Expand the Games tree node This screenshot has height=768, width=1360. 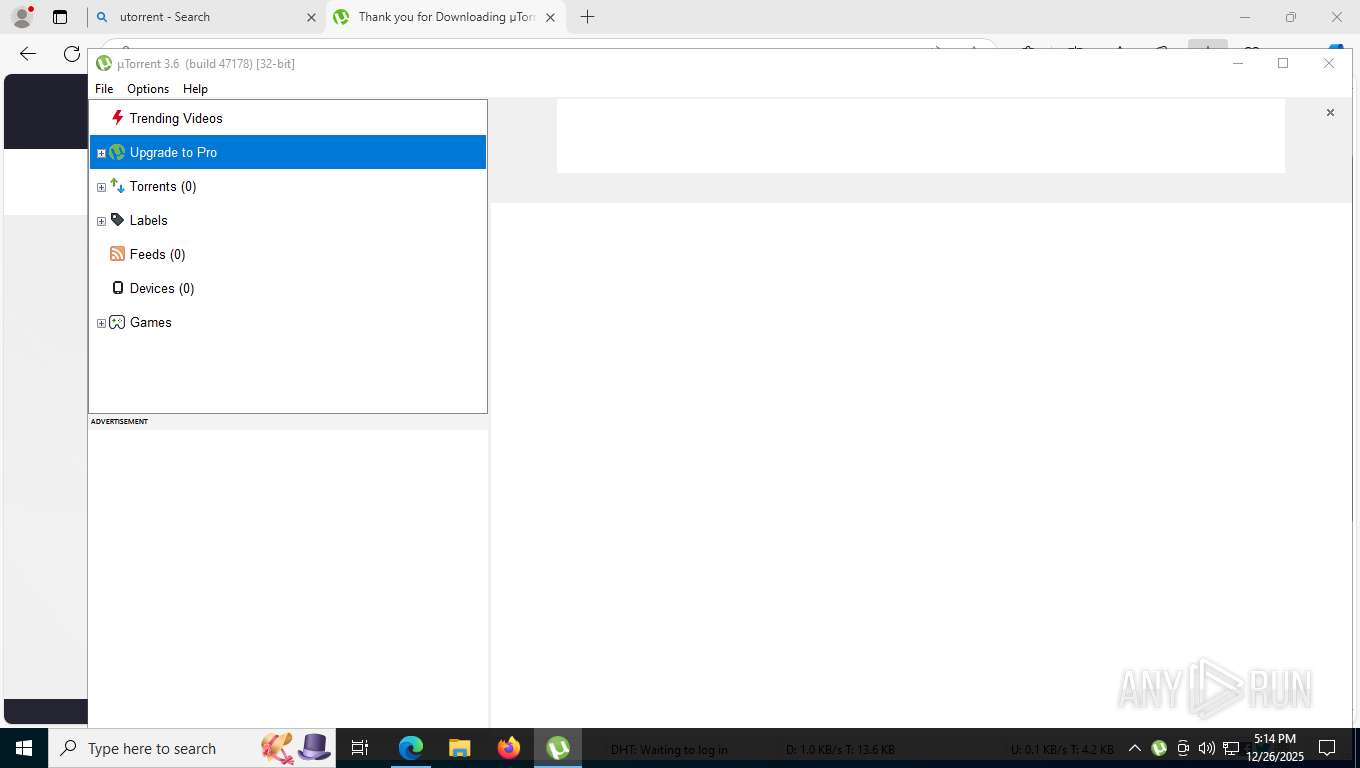click(x=101, y=323)
